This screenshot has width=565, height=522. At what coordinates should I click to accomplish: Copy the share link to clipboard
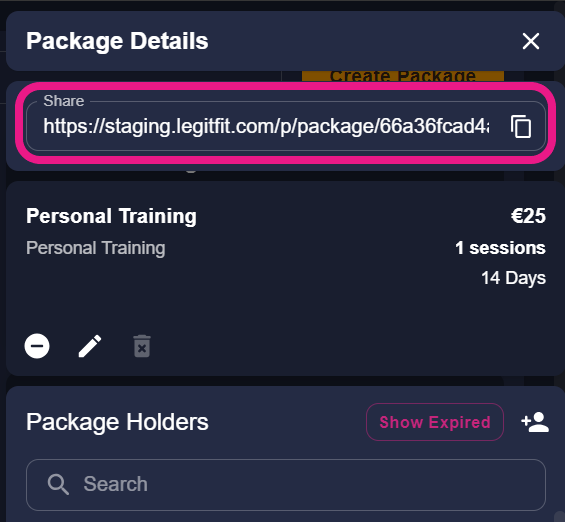(521, 126)
